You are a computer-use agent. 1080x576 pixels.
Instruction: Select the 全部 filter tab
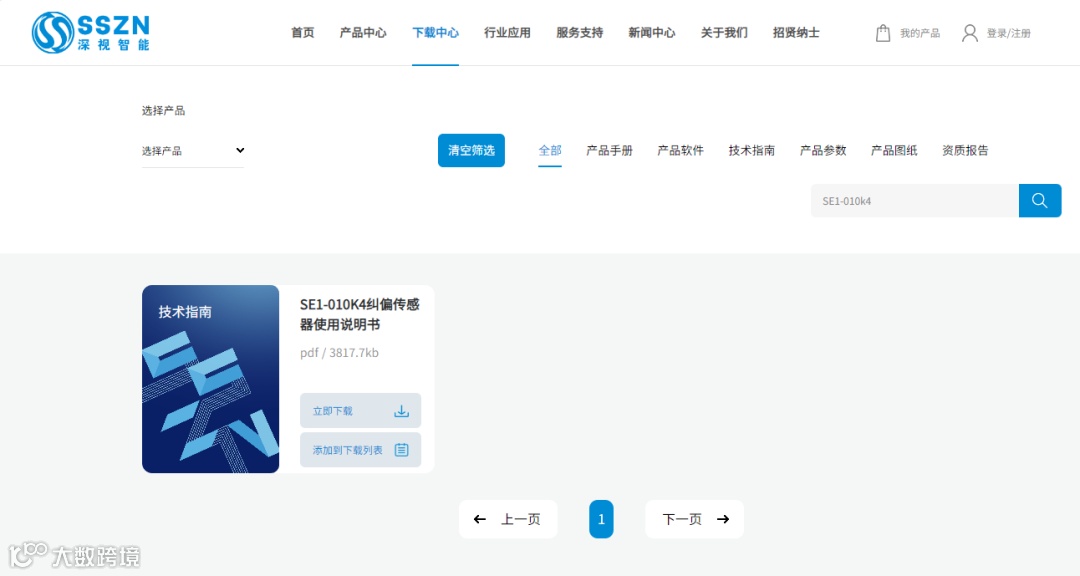coord(550,150)
